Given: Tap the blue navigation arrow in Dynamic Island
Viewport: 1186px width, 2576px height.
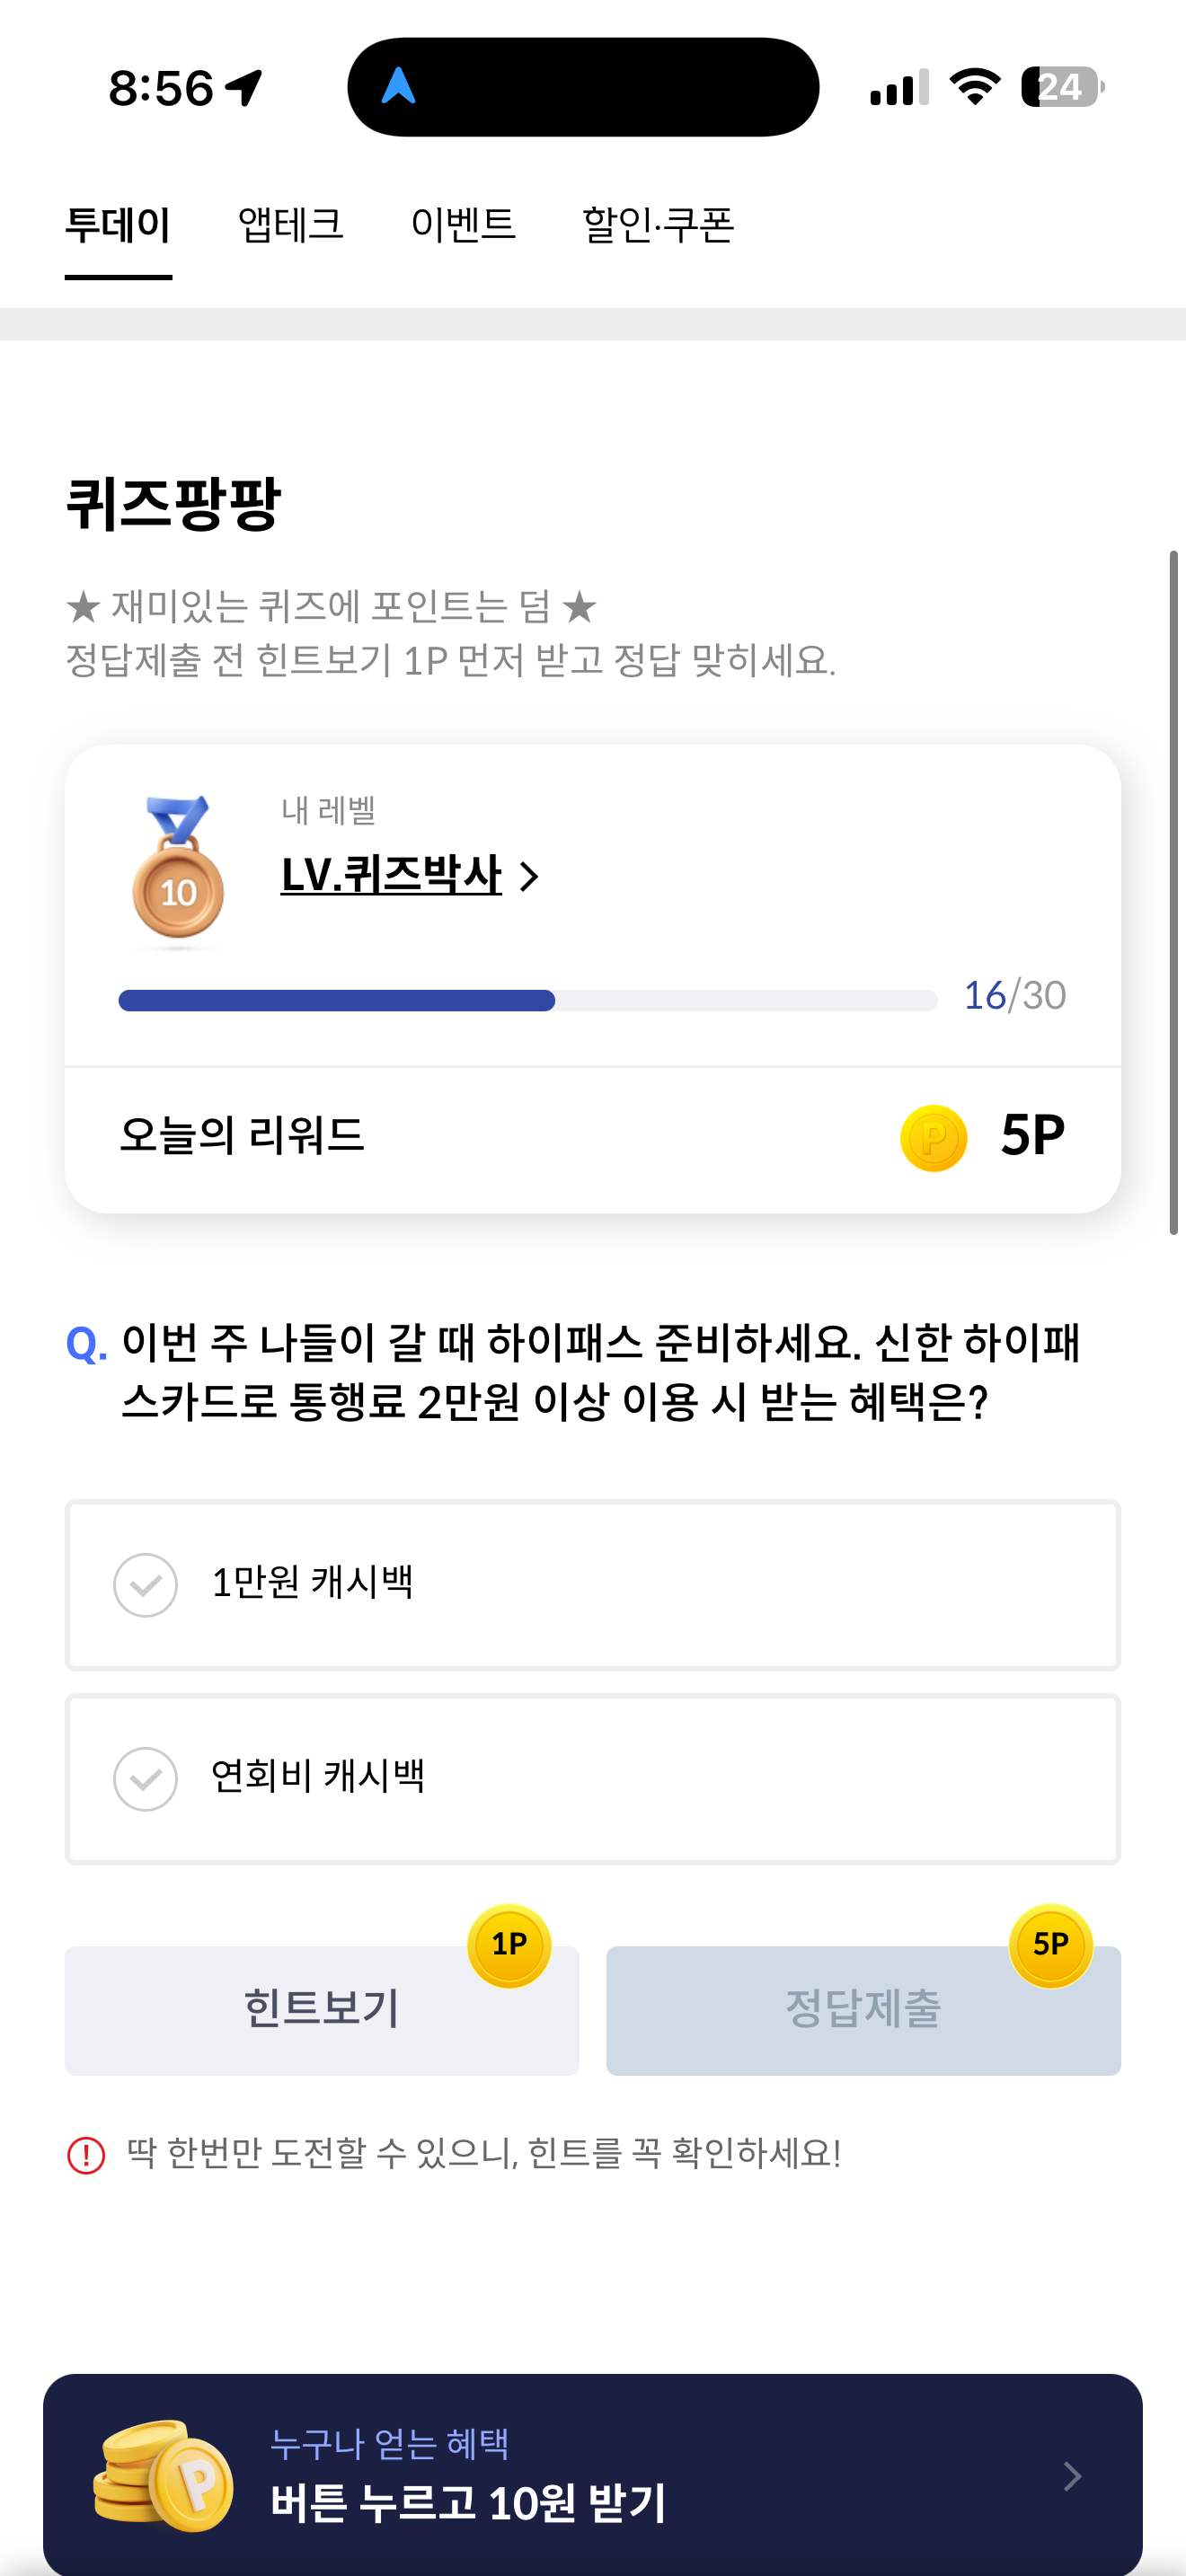Looking at the screenshot, I should (398, 86).
